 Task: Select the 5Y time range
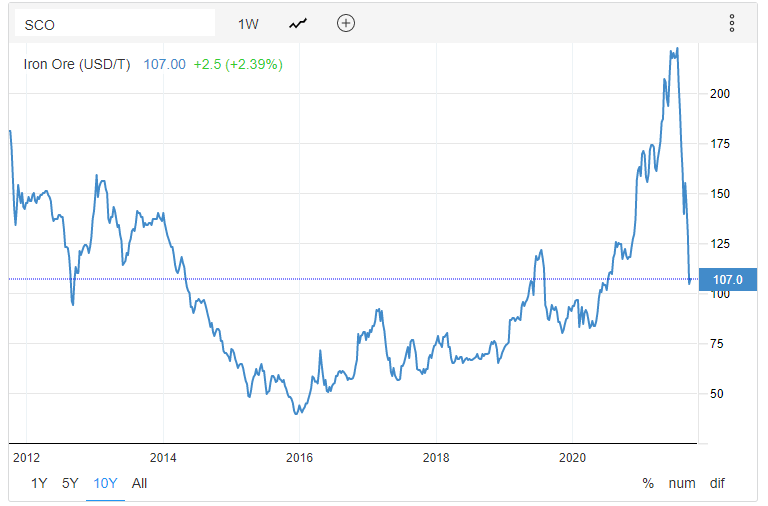pos(70,483)
